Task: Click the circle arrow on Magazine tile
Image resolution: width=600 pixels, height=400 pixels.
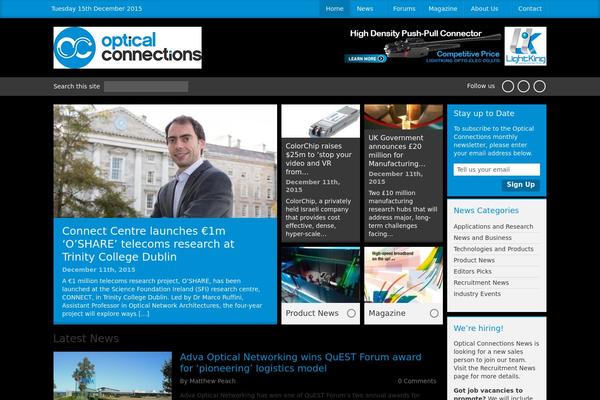Action: (x=434, y=313)
